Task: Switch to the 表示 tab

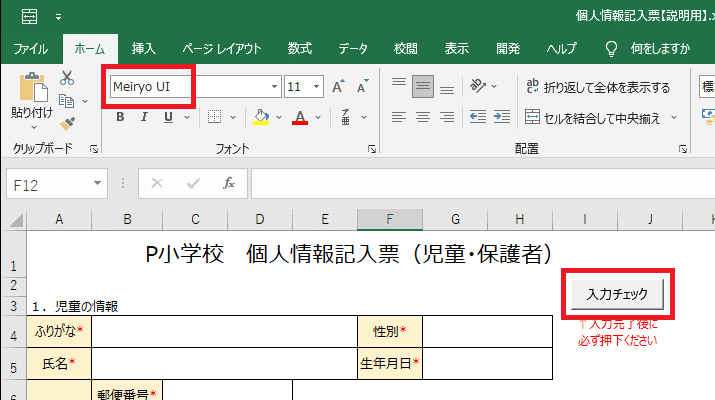Action: pos(456,48)
